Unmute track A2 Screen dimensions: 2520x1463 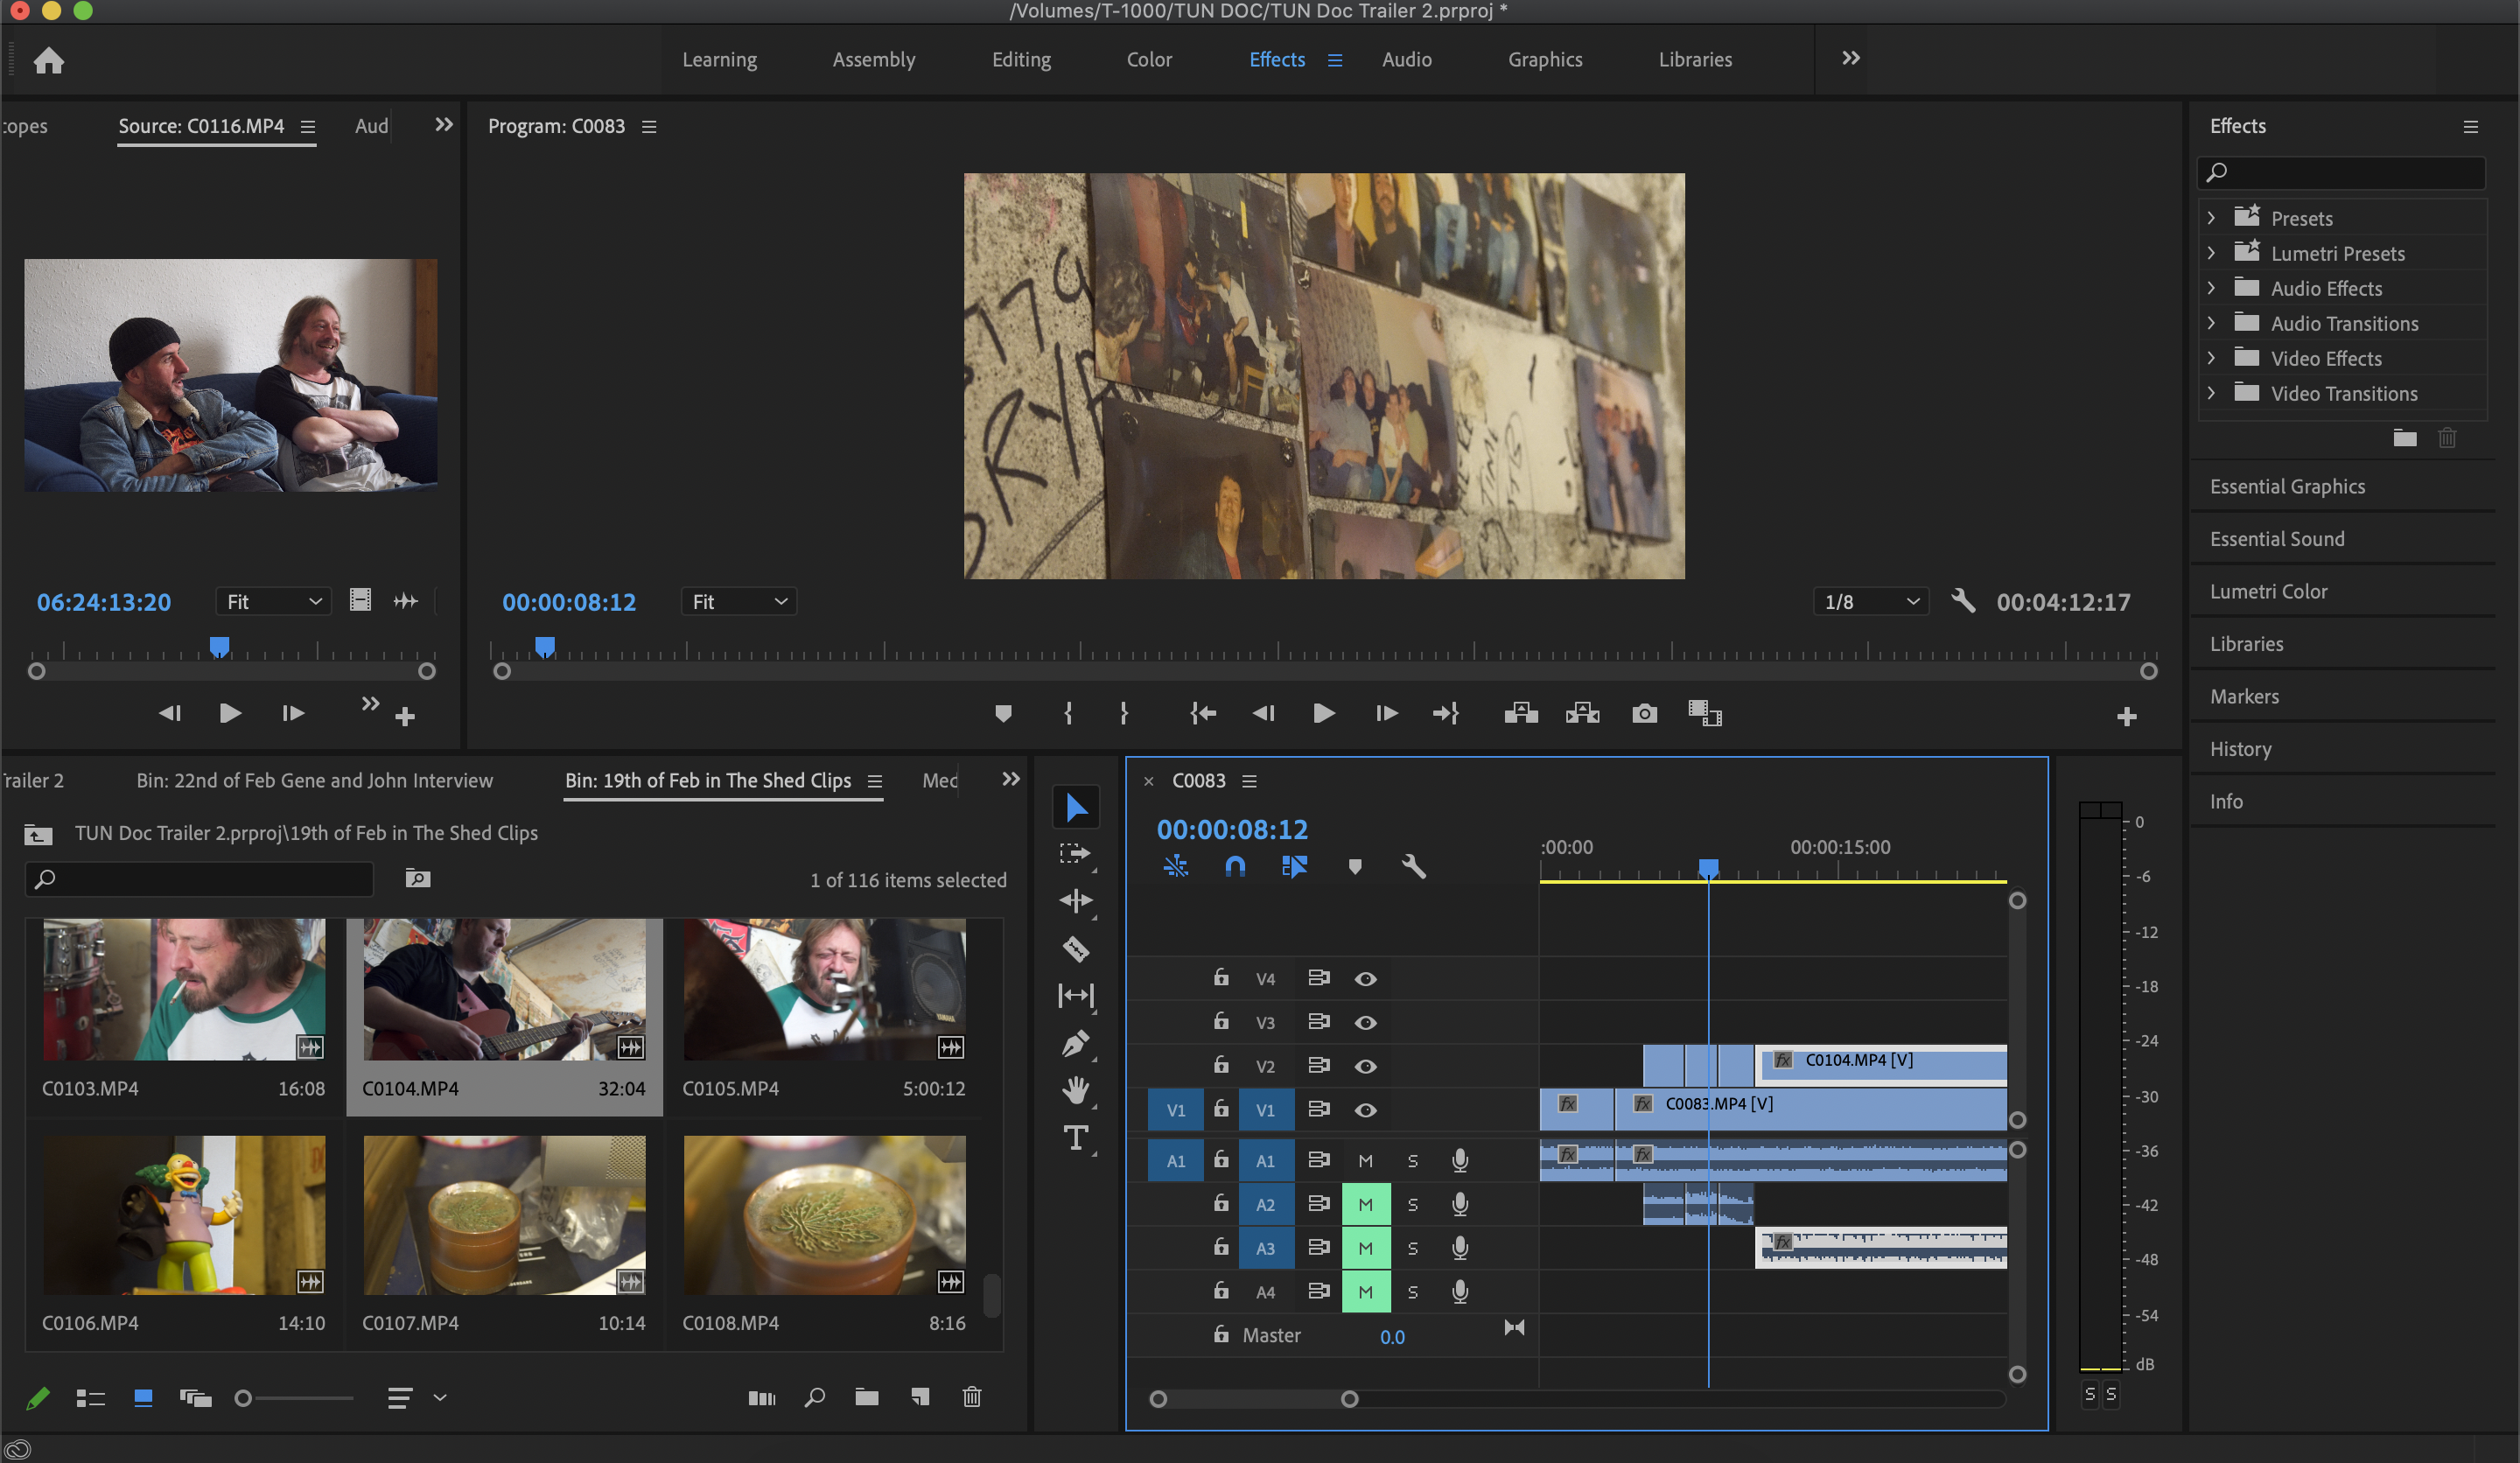pyautogui.click(x=1365, y=1204)
